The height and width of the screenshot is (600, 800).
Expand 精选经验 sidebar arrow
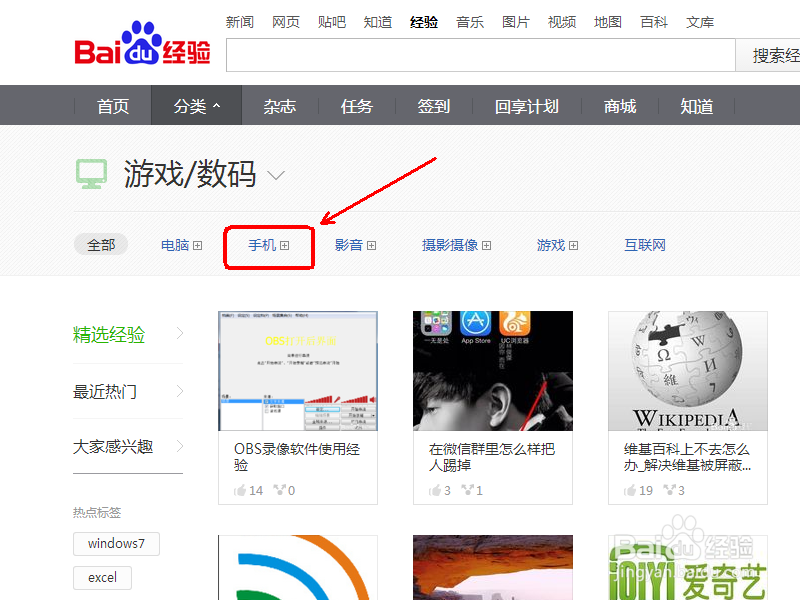click(x=180, y=334)
